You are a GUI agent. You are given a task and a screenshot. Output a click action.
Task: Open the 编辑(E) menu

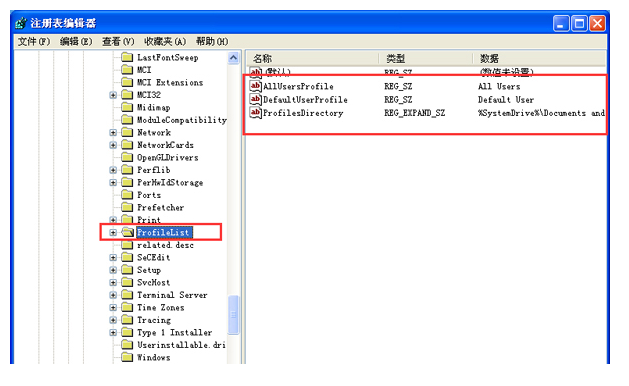tap(76, 41)
